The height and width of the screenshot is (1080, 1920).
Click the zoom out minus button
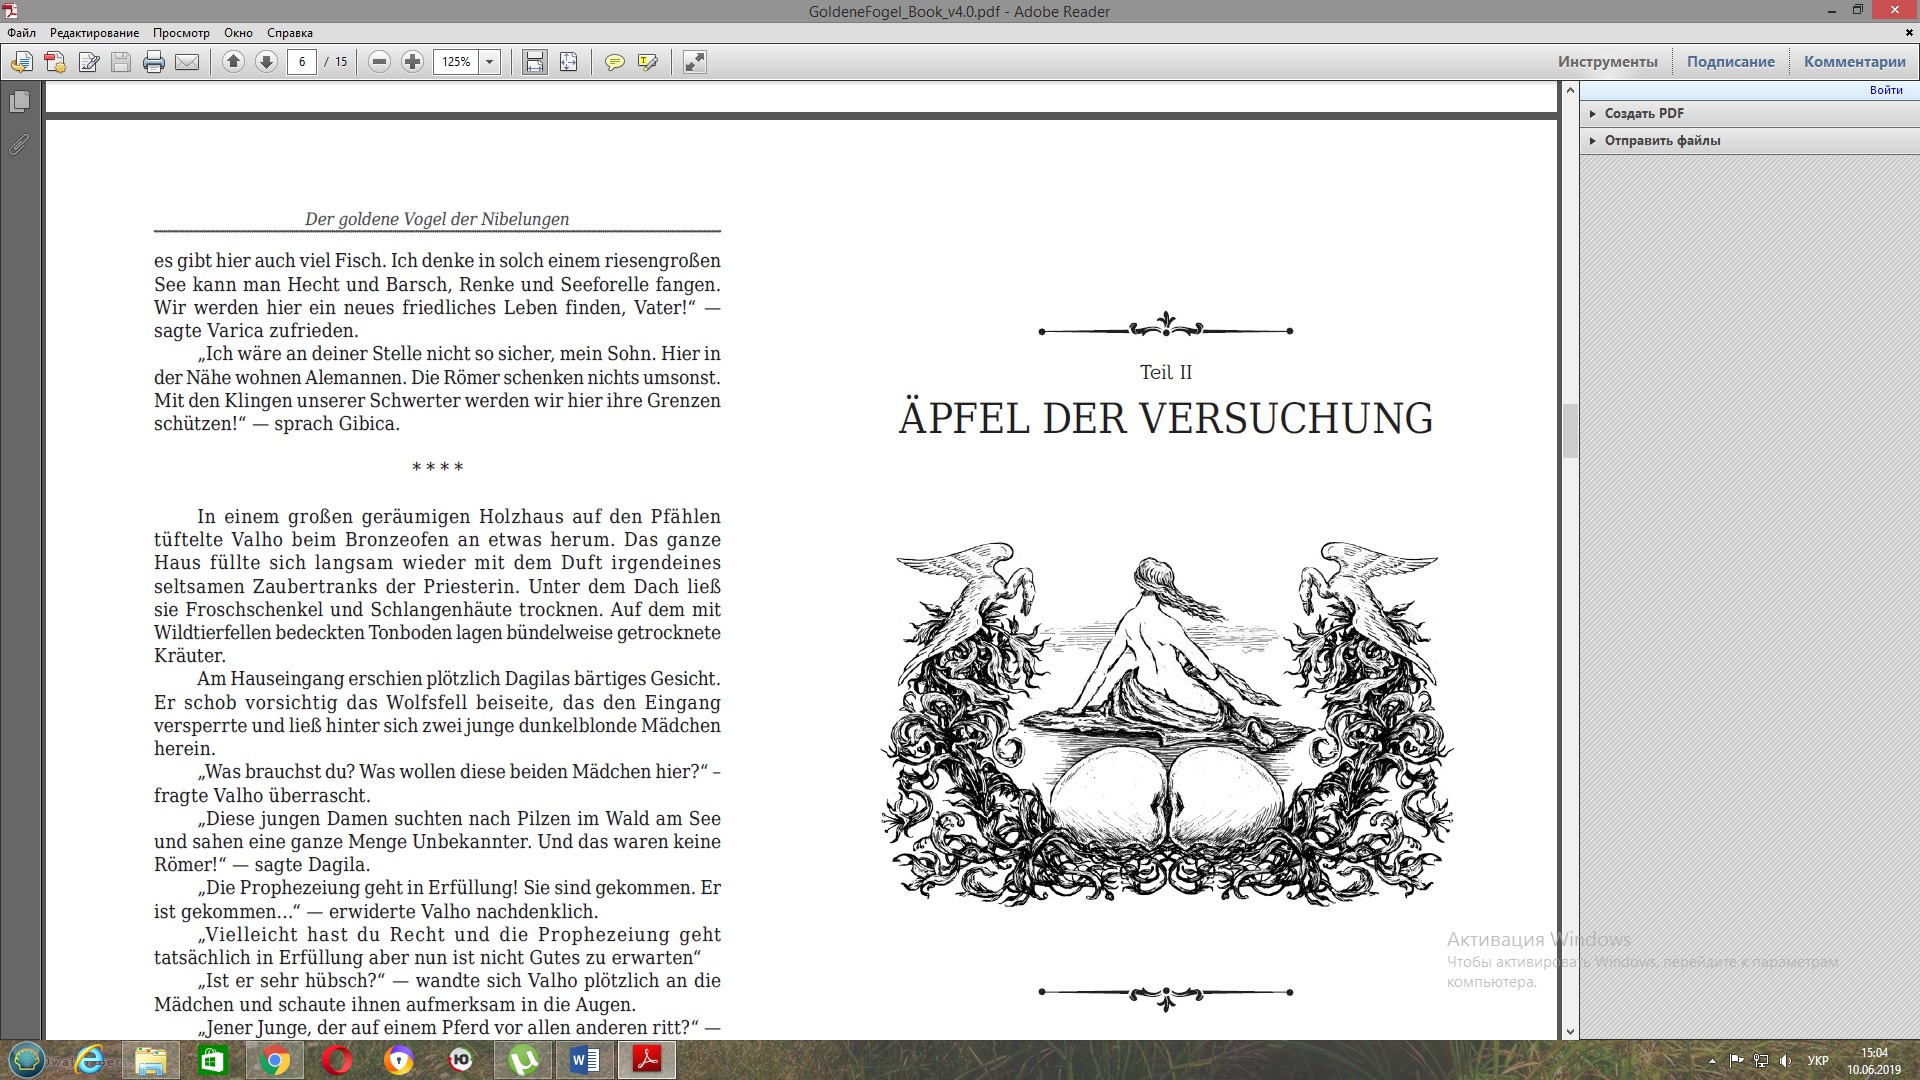[x=379, y=62]
